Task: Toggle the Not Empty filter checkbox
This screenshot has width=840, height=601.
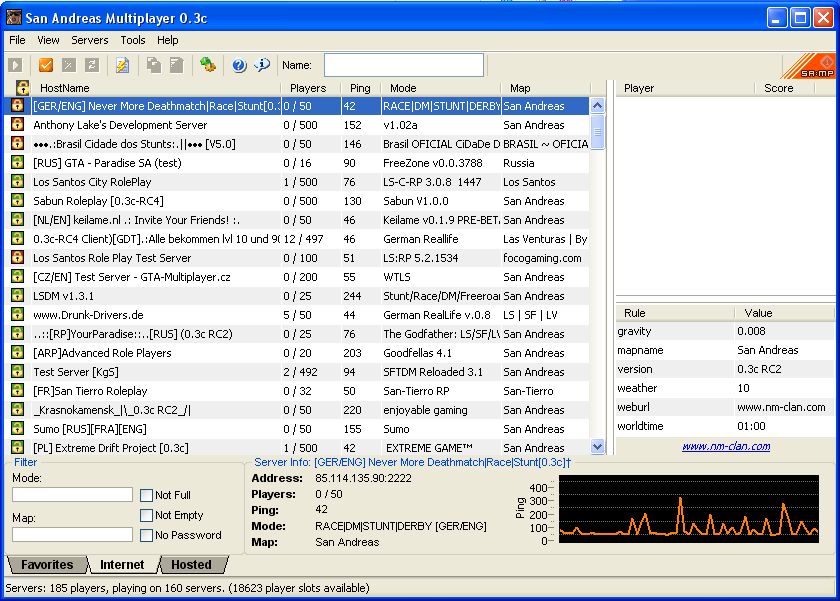Action: (147, 515)
